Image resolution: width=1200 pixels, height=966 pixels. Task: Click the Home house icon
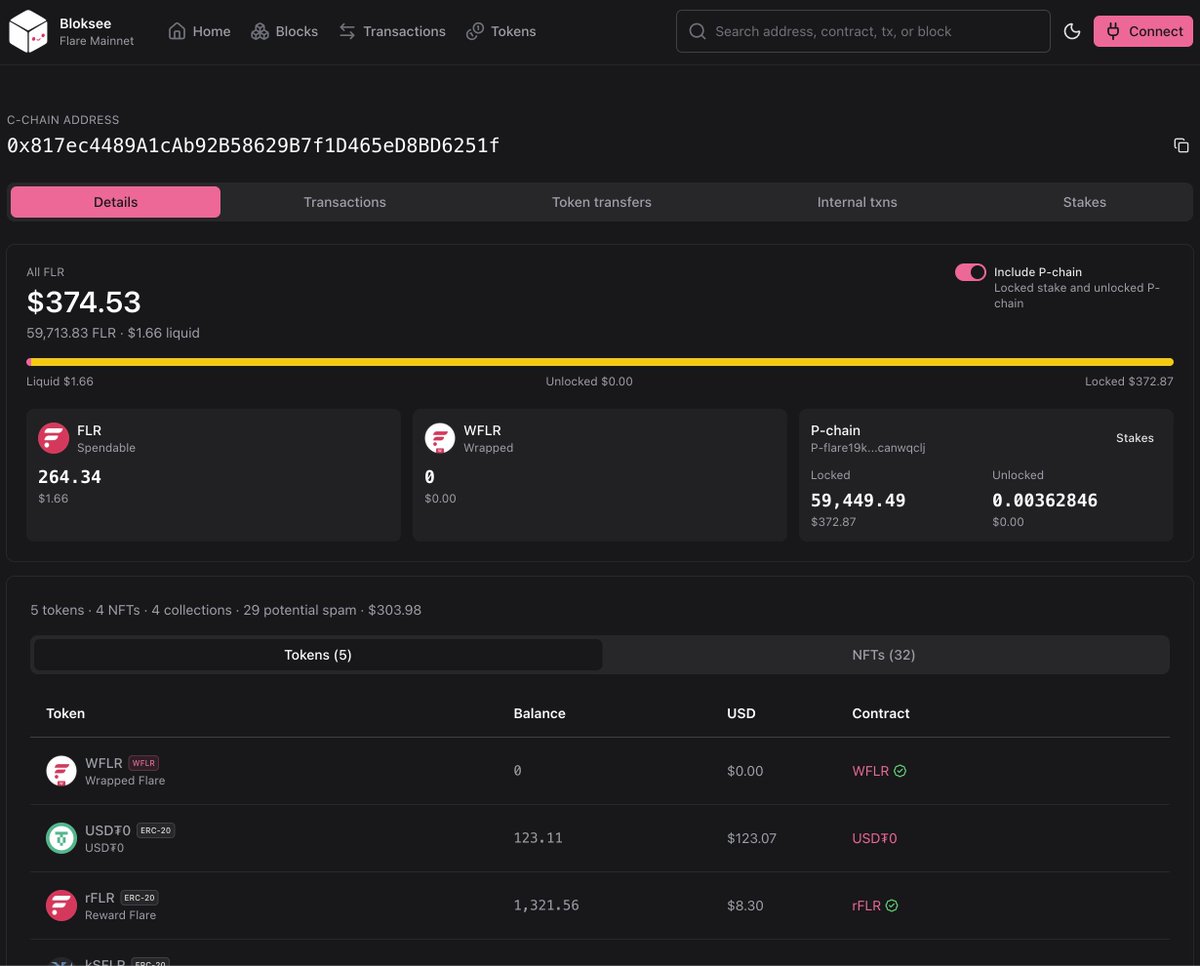177,31
